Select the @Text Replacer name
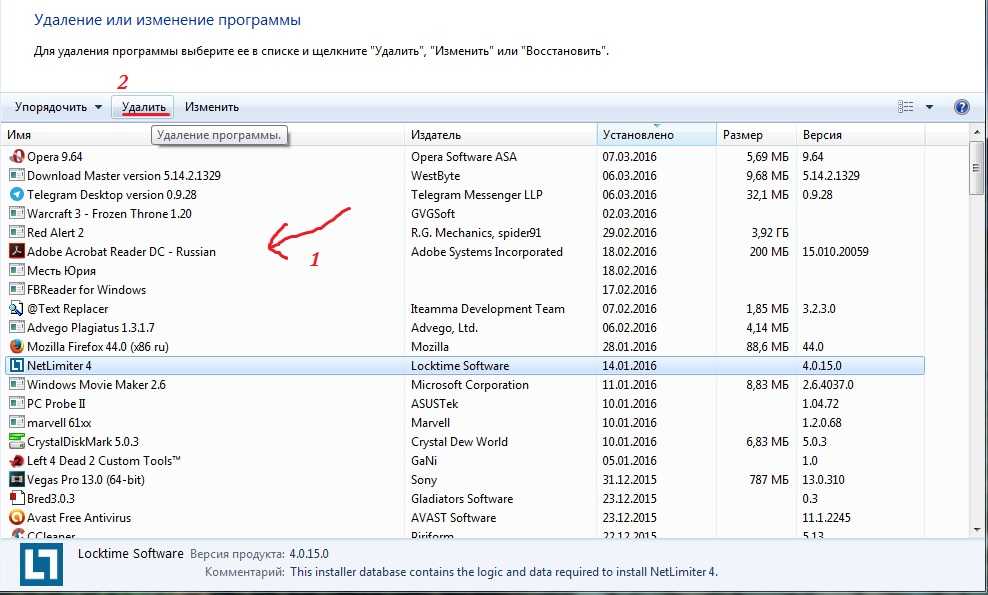This screenshot has height=595, width=988. coord(67,308)
